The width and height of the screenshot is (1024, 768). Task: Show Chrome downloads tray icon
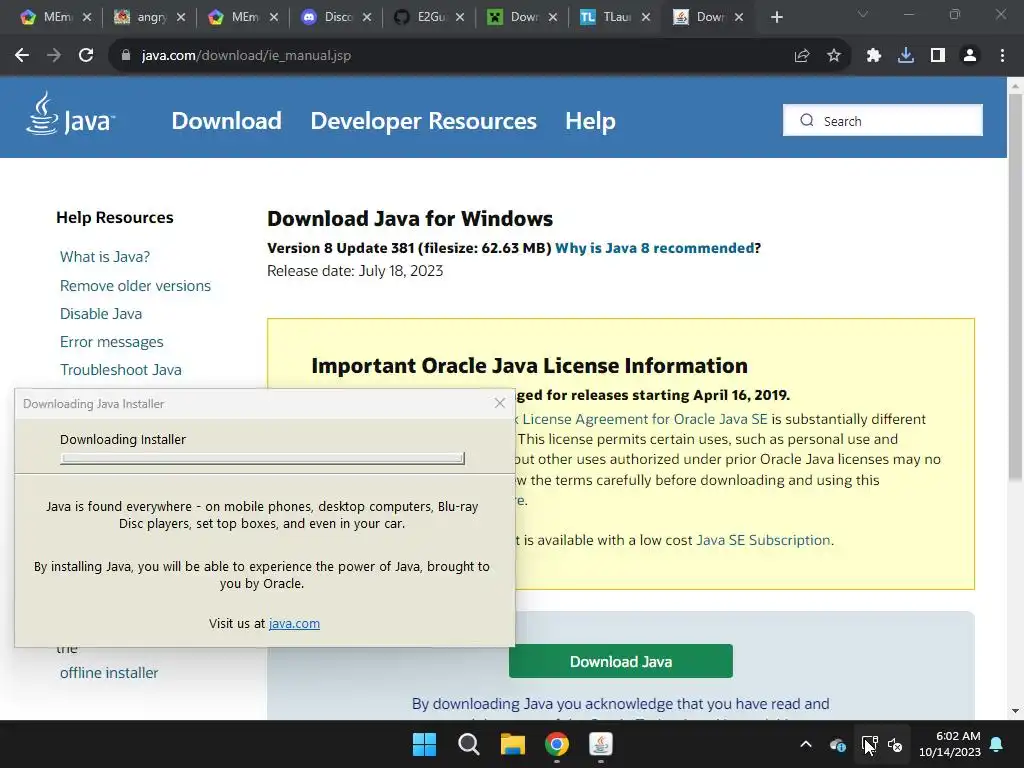[906, 56]
